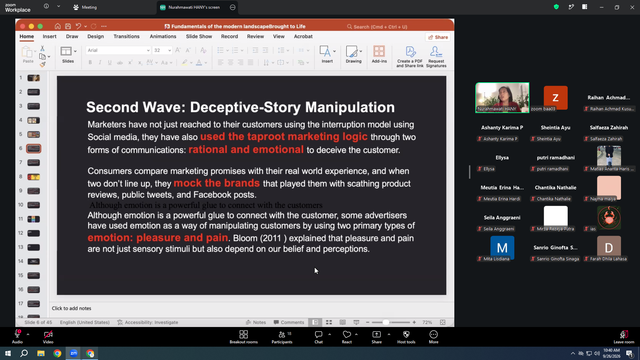Image resolution: width=640 pixels, height=360 pixels.
Task: Unmute the Zoom Audio microphone
Action: tap(17, 337)
